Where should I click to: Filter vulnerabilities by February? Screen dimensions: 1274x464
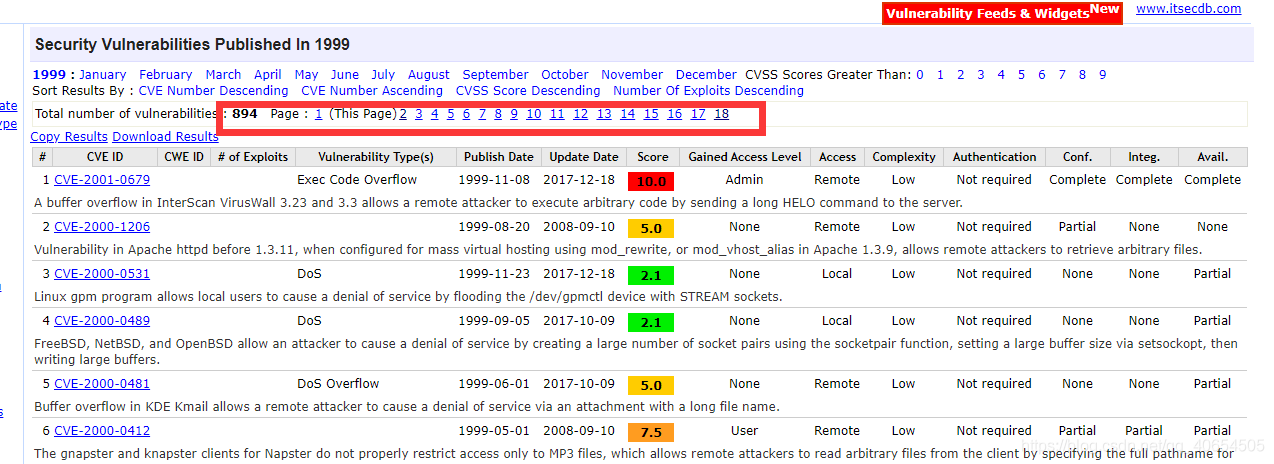(x=166, y=75)
